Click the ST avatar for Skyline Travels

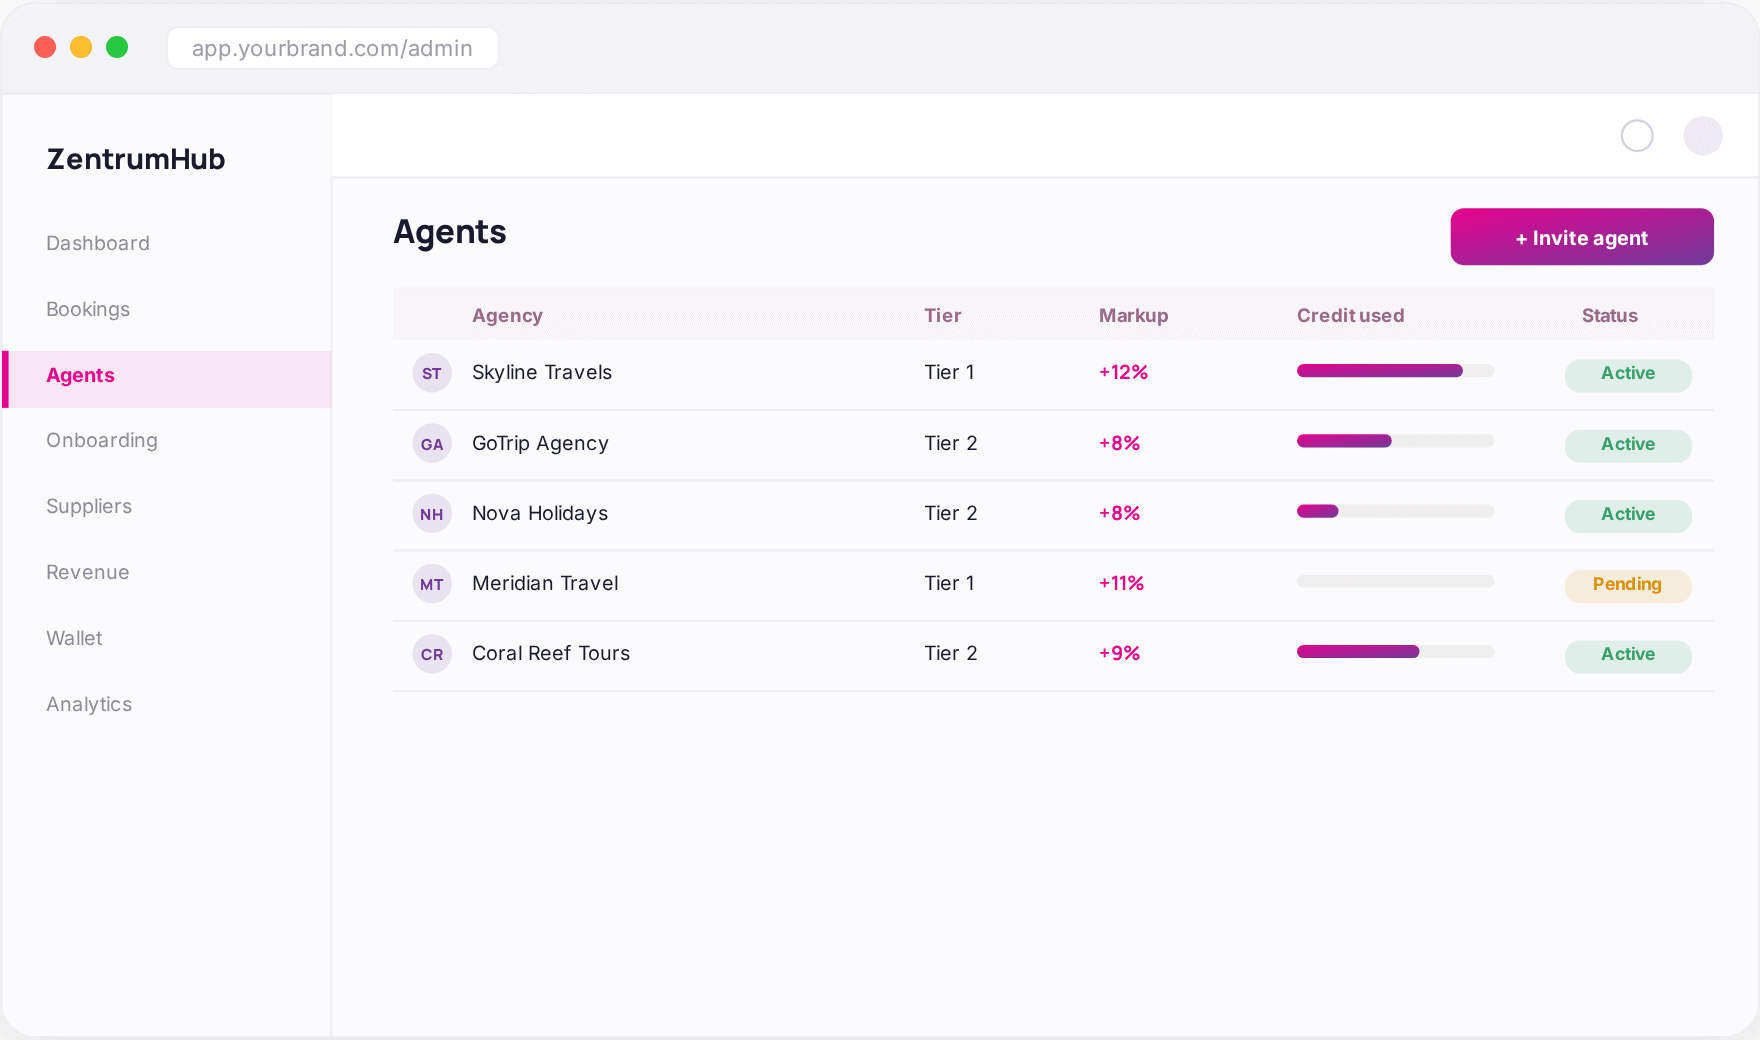432,373
